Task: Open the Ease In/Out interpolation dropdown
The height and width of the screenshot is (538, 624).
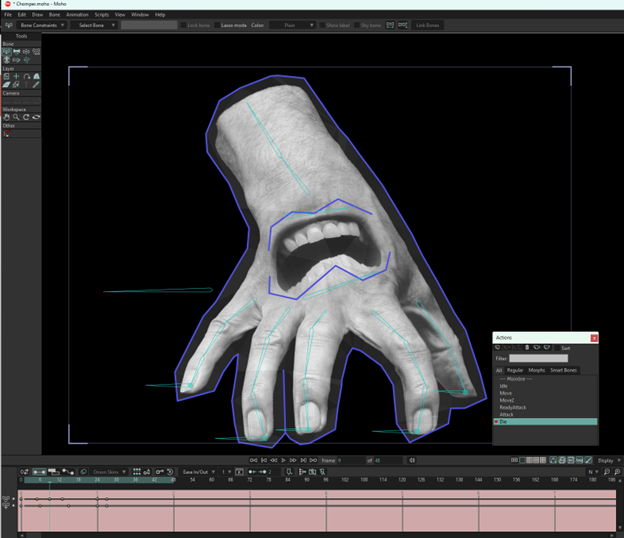Action: (x=198, y=472)
